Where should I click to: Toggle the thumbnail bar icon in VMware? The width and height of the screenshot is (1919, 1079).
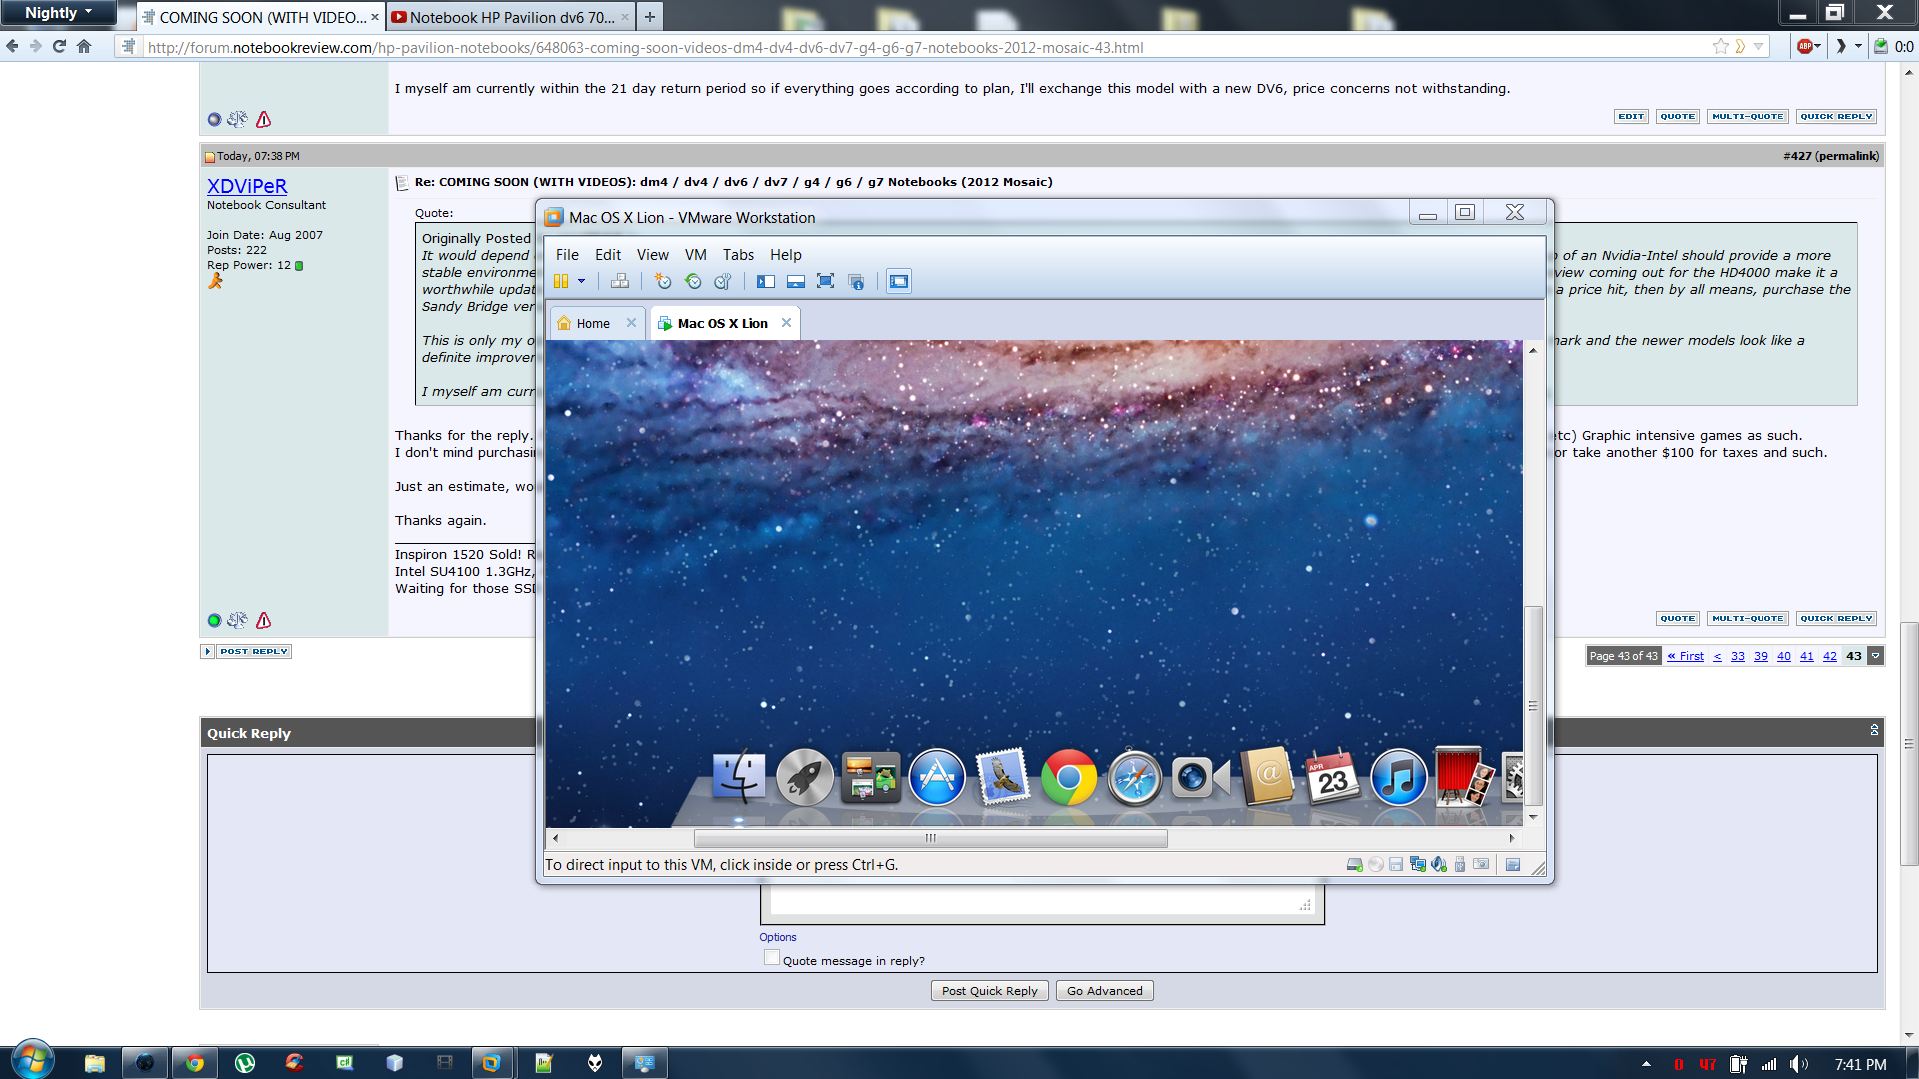pos(796,282)
